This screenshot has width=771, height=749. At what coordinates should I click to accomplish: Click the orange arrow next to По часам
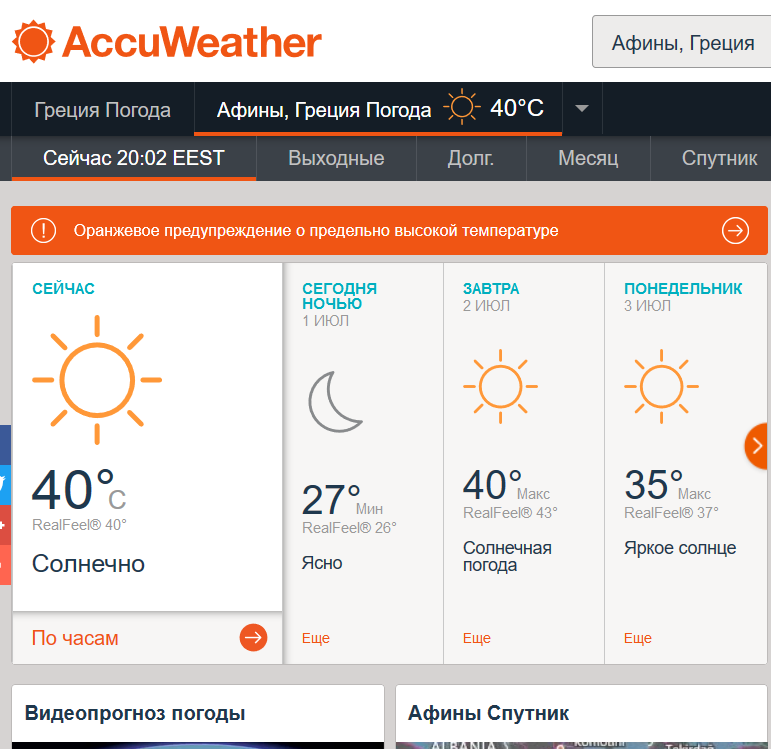pos(253,638)
